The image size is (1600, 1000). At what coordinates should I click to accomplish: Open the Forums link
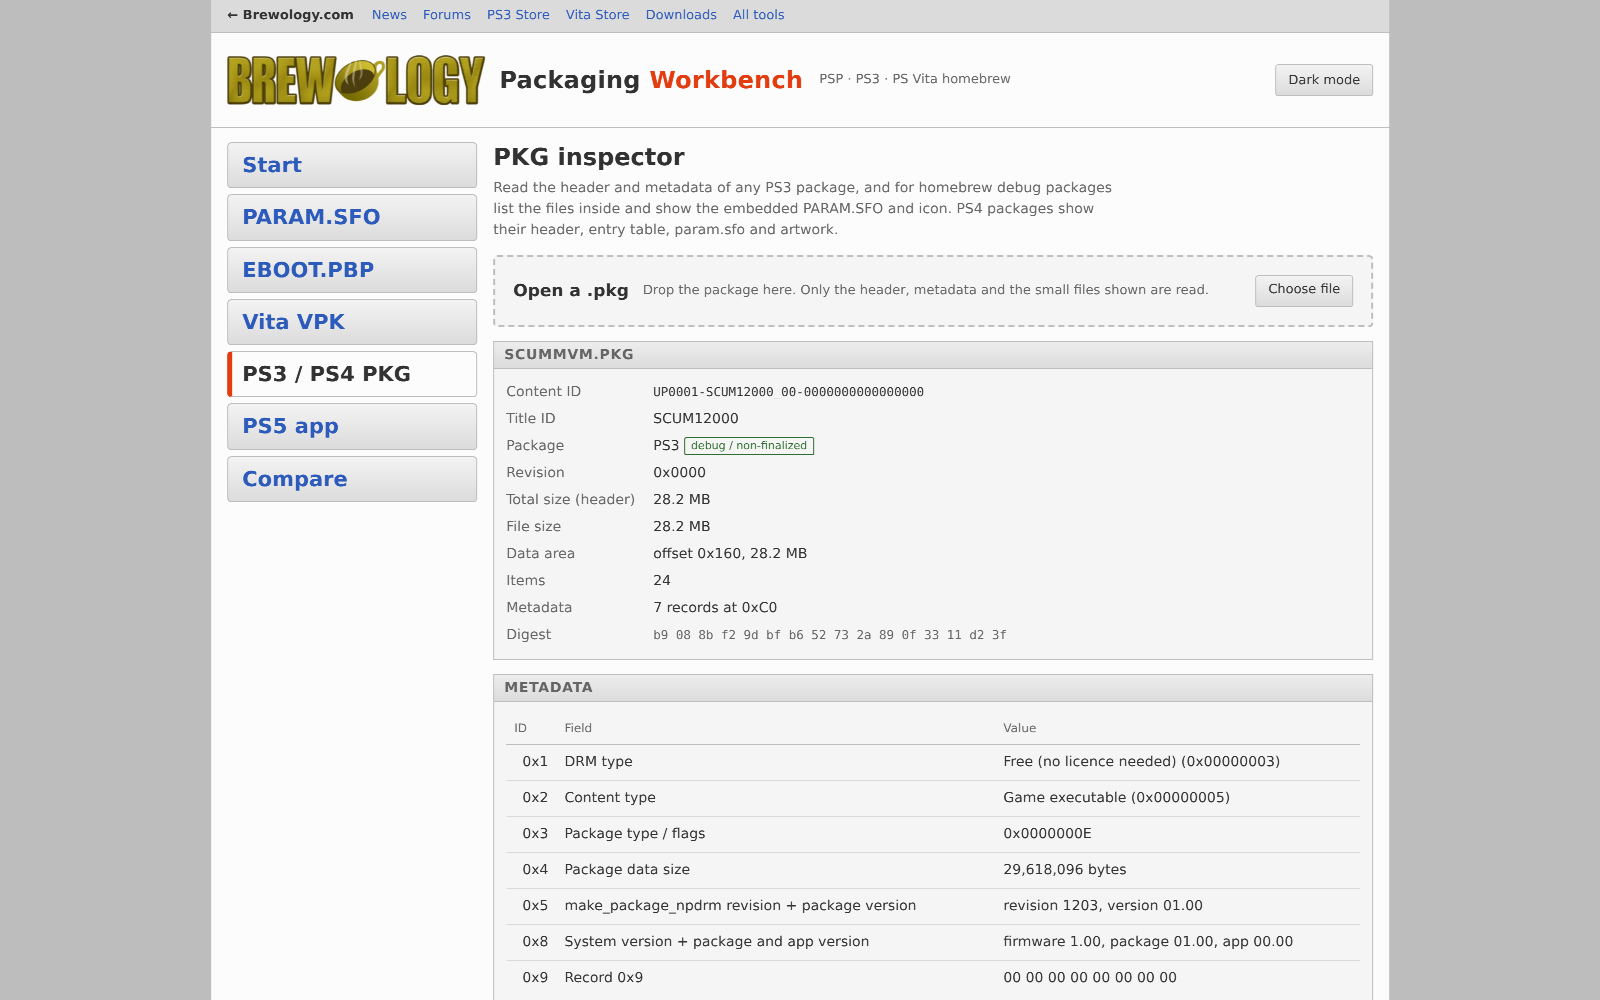coord(446,15)
